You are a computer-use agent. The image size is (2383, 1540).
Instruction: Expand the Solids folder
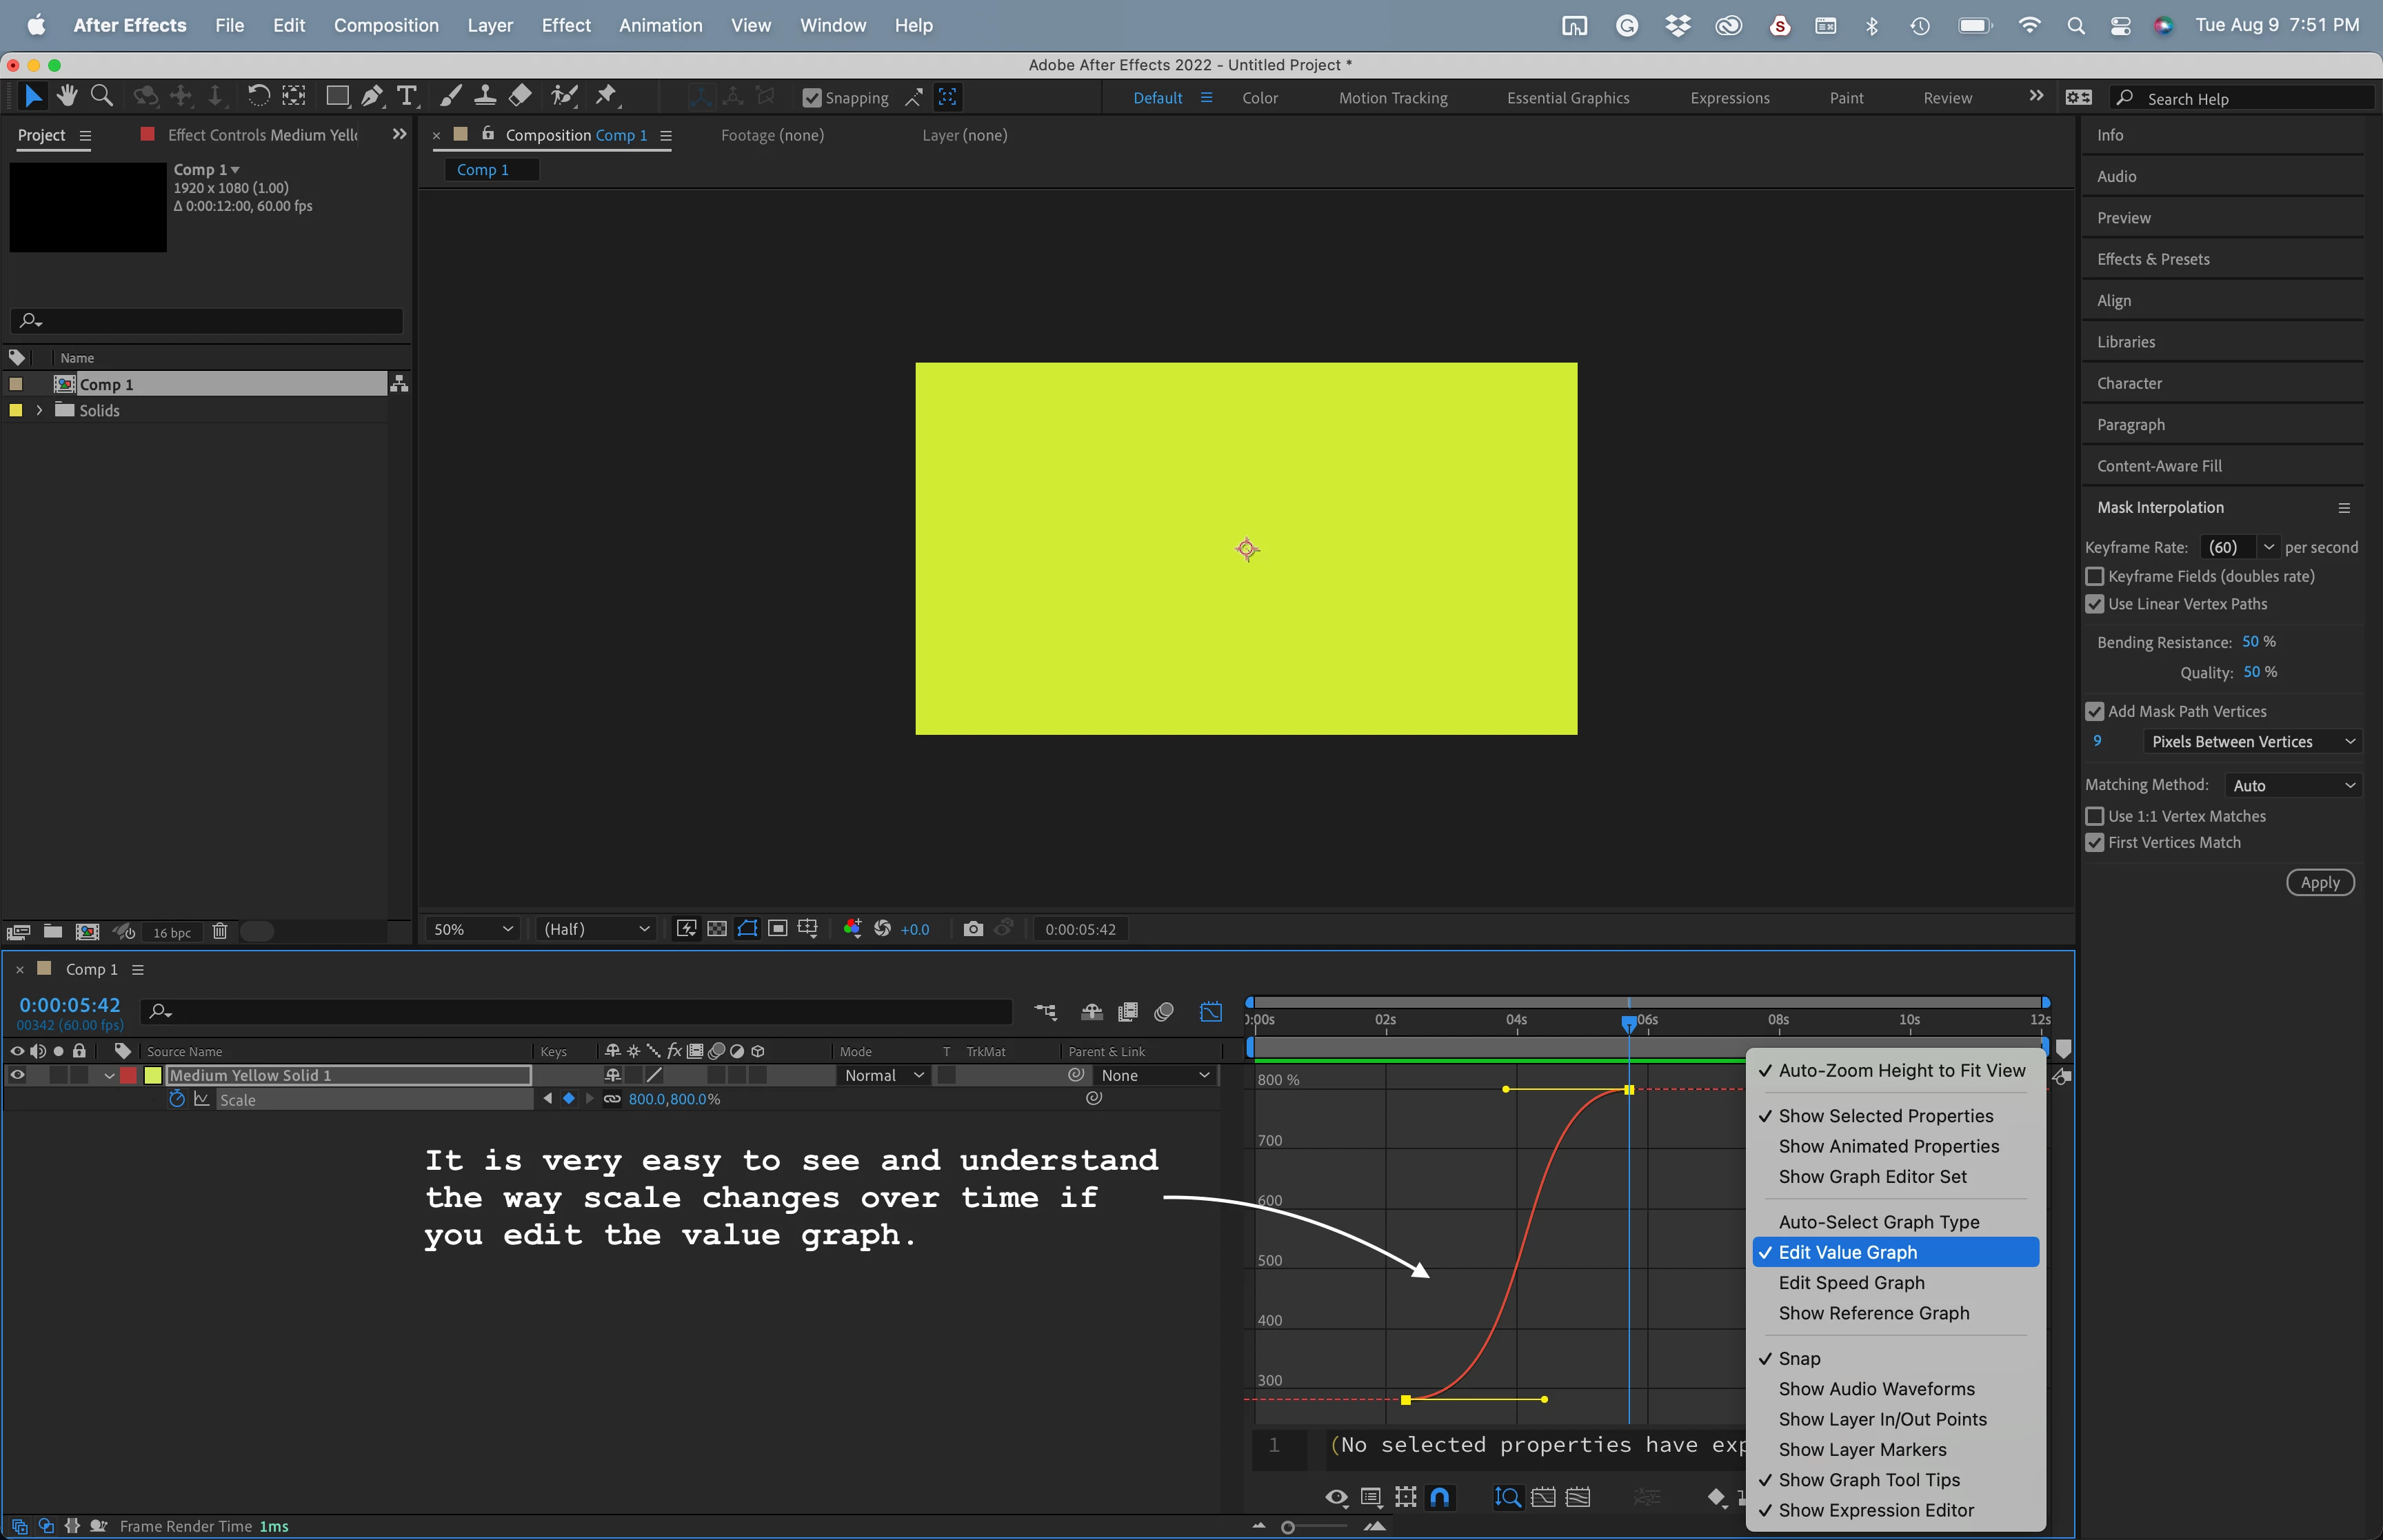point(39,410)
